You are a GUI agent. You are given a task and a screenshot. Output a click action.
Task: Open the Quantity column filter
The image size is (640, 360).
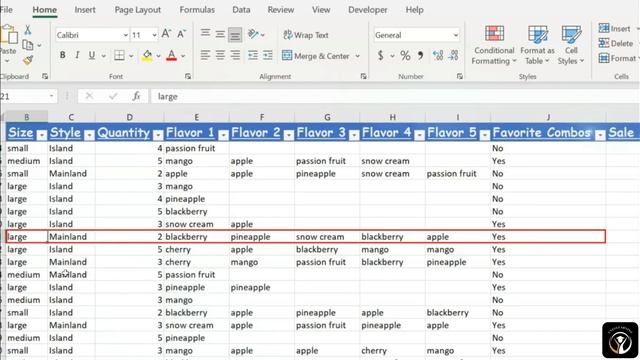tap(158, 135)
